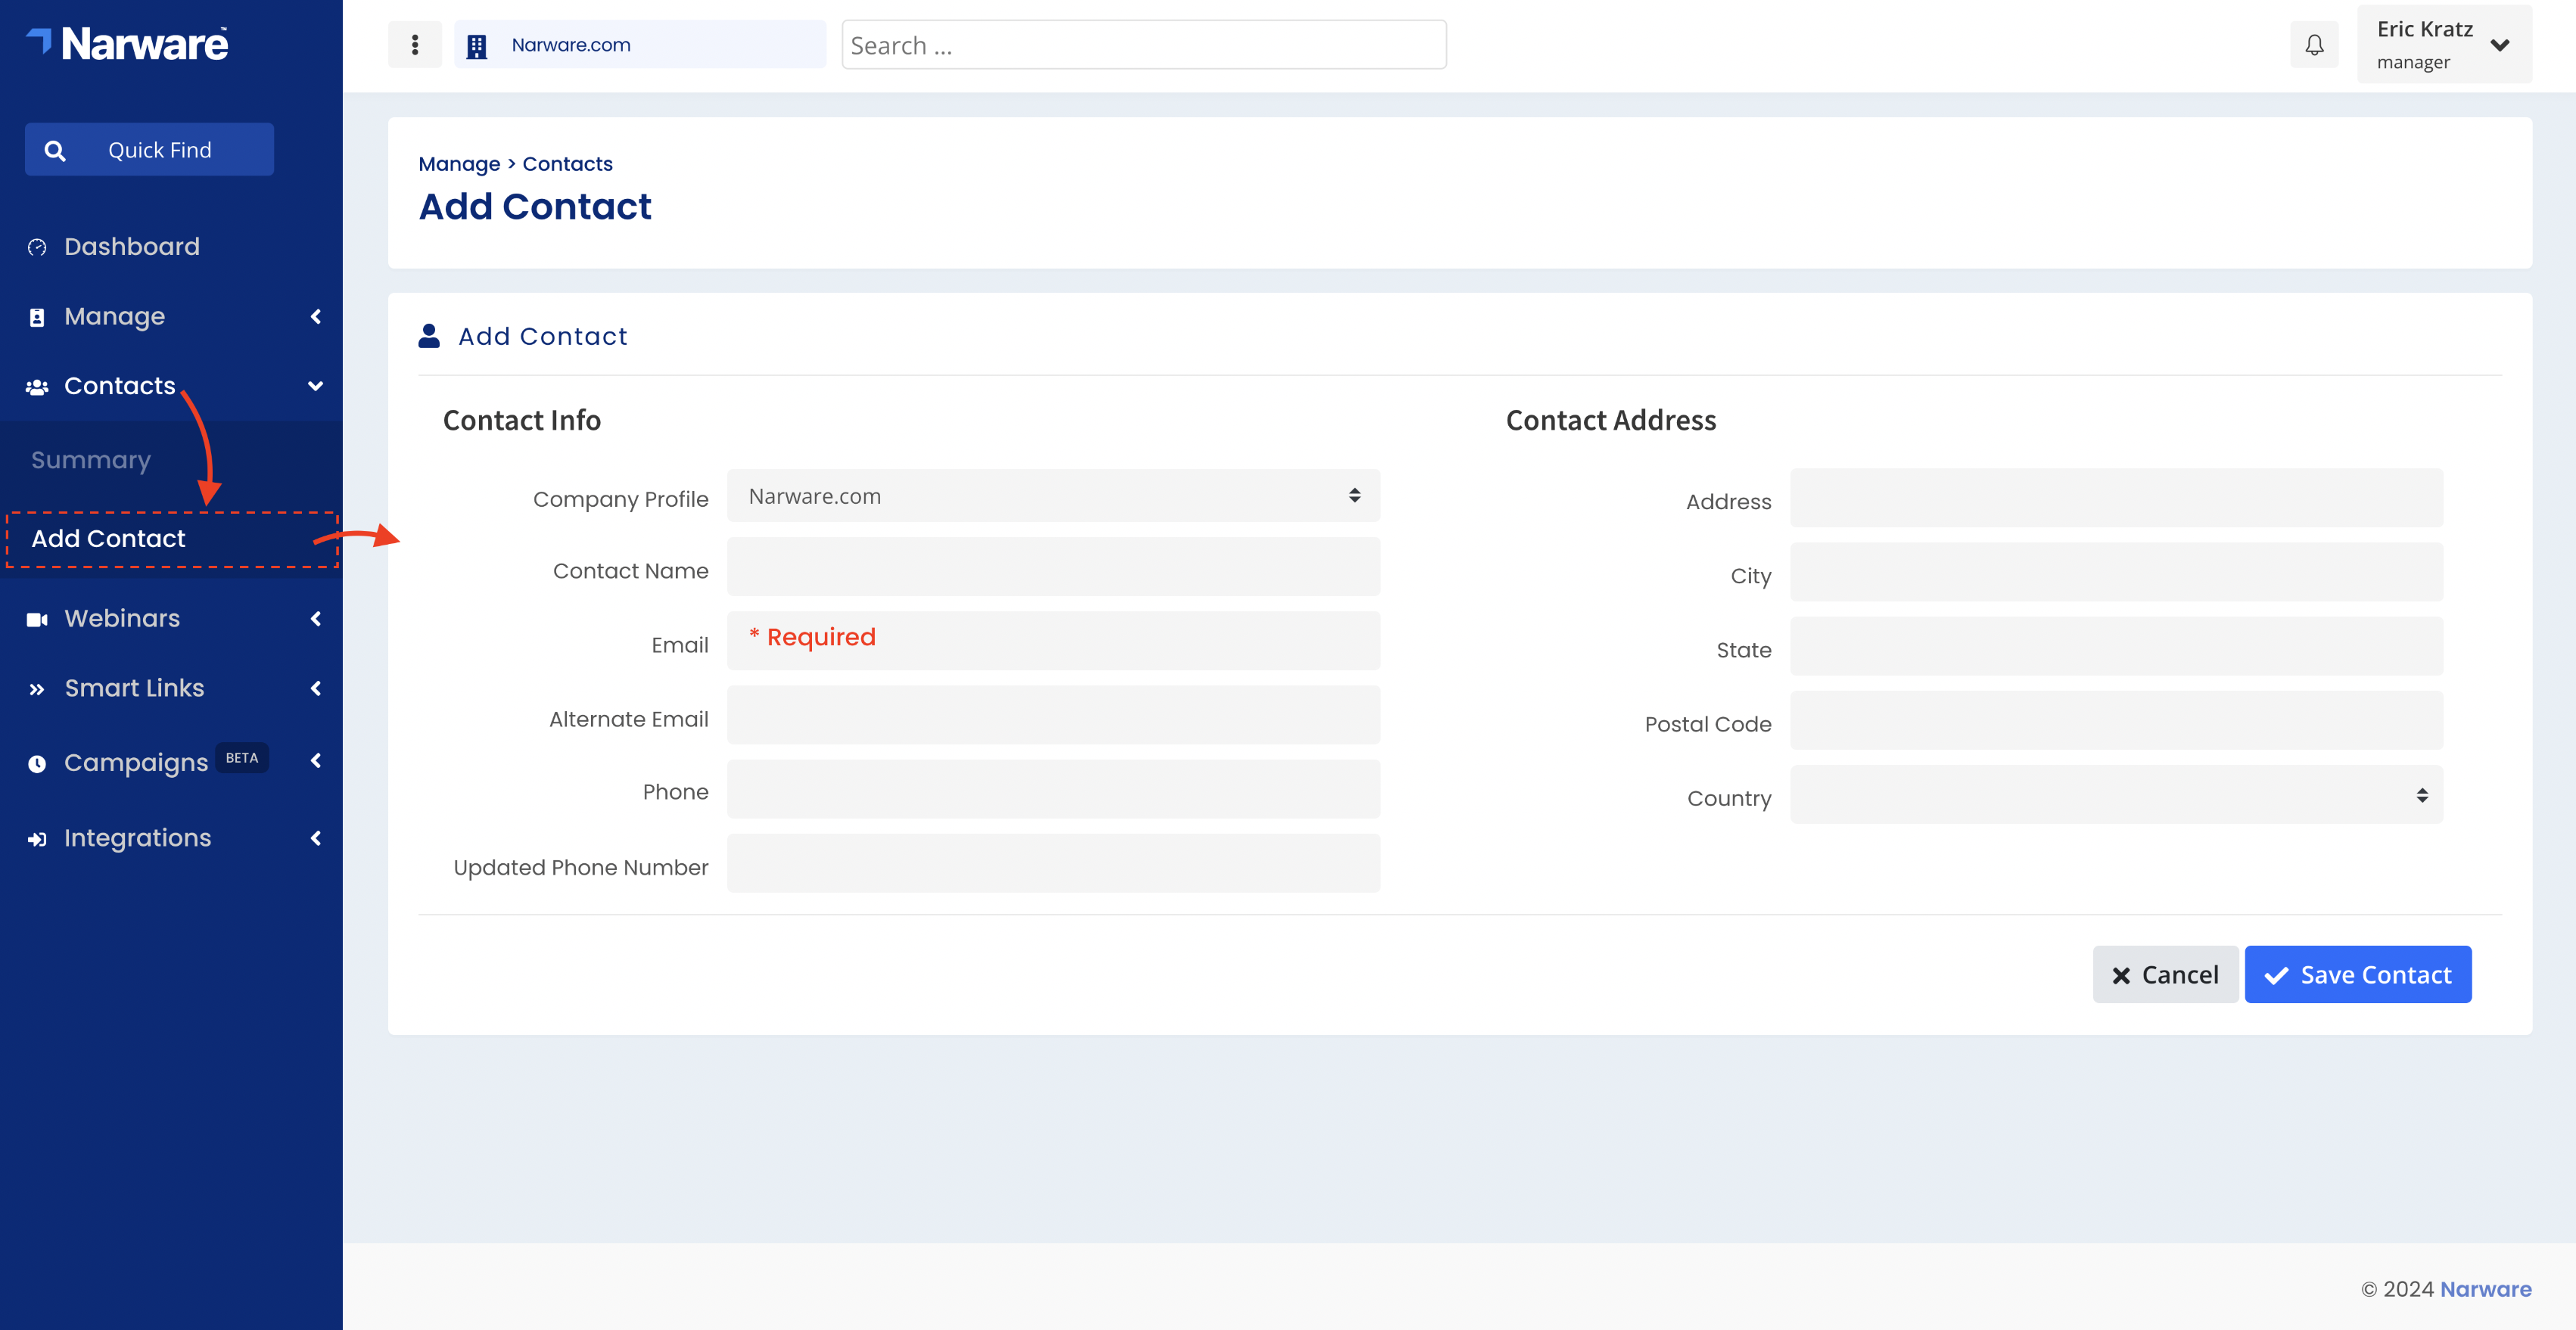
Task: Follow the Contacts breadcrumb link
Action: click(567, 164)
